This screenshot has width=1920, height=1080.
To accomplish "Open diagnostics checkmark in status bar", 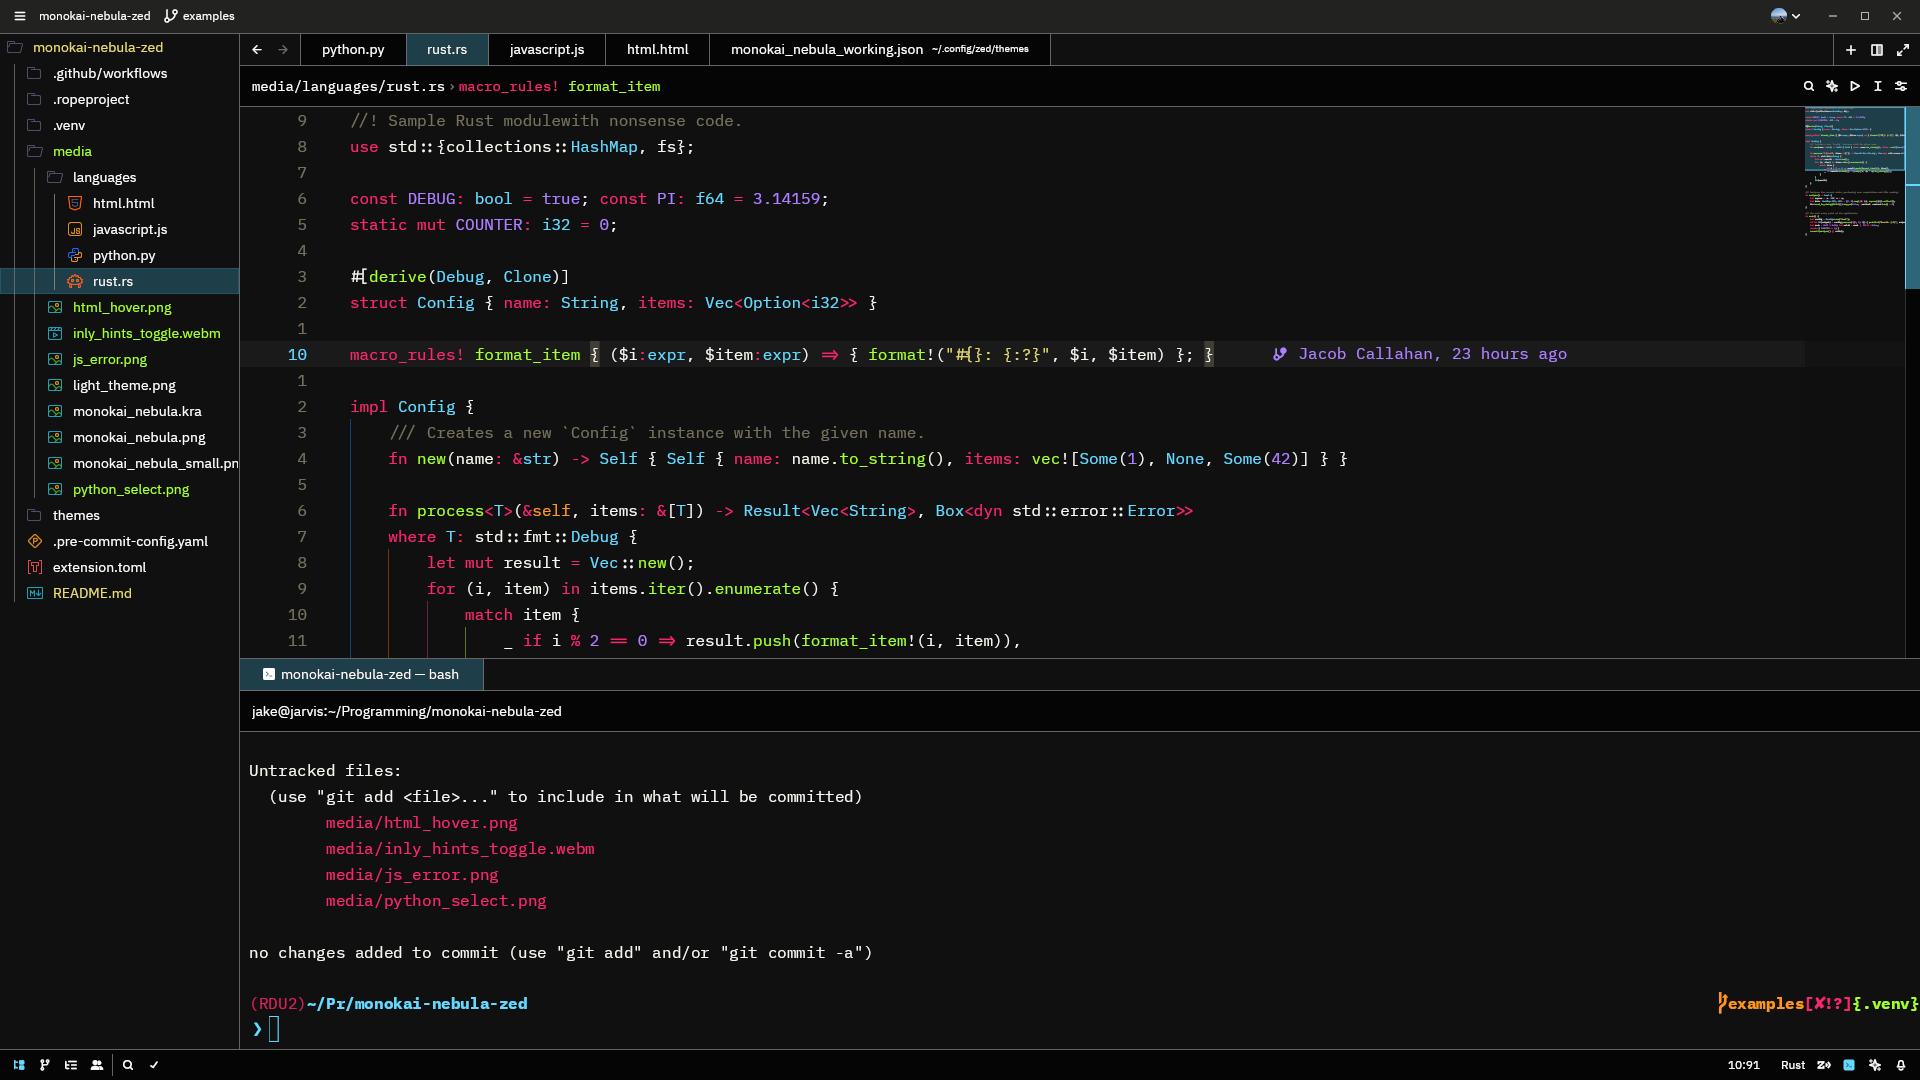I will pos(154,1065).
